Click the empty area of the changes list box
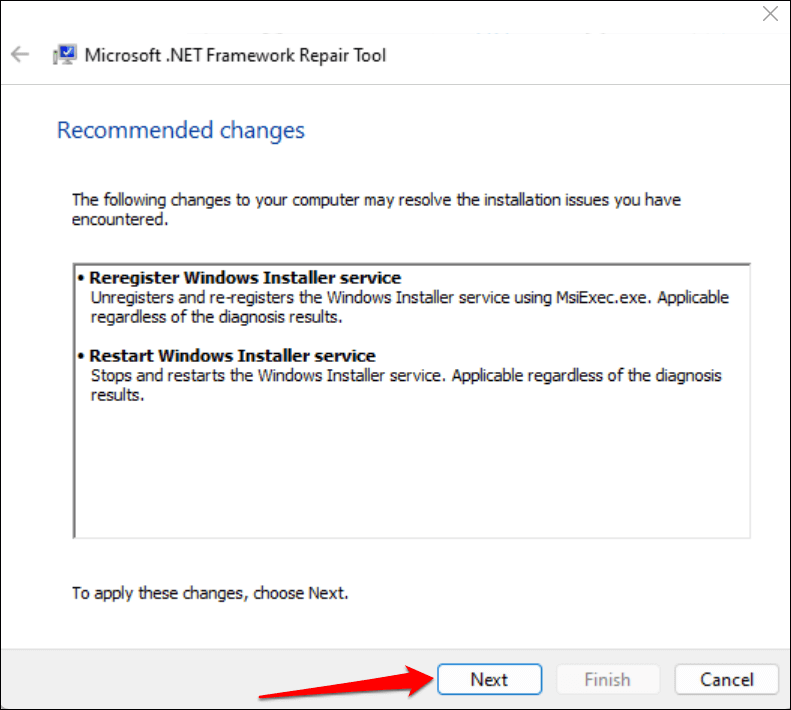 [411, 470]
